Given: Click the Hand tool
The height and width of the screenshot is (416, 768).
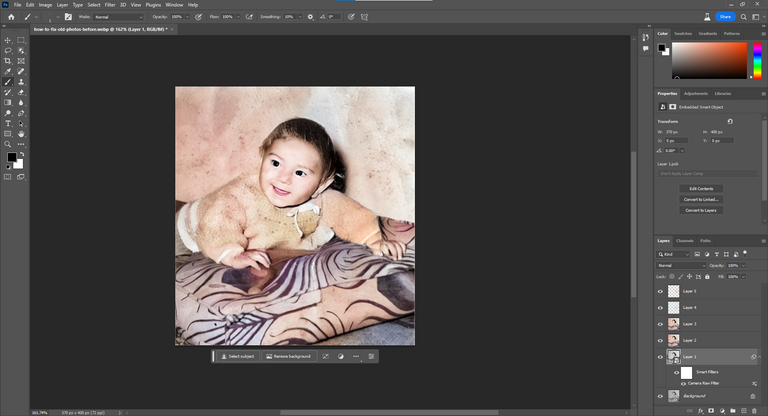Looking at the screenshot, I should click(x=21, y=134).
